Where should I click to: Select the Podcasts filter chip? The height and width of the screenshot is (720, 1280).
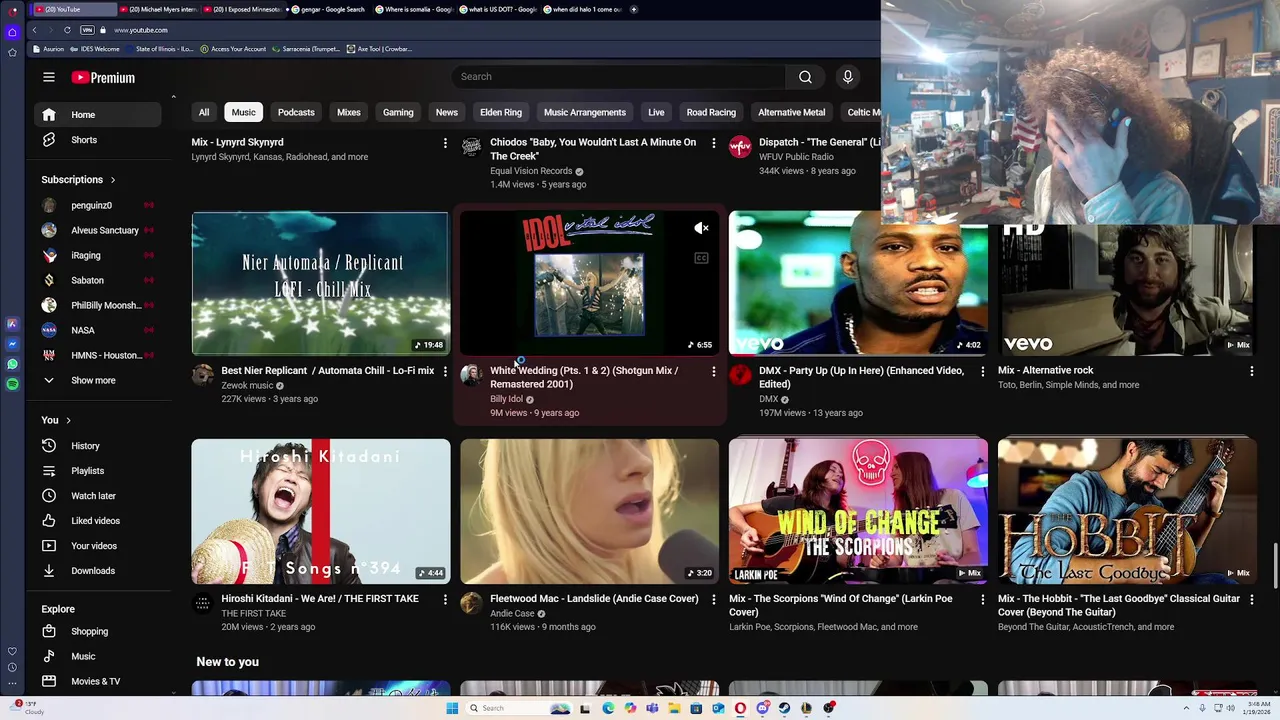point(296,113)
